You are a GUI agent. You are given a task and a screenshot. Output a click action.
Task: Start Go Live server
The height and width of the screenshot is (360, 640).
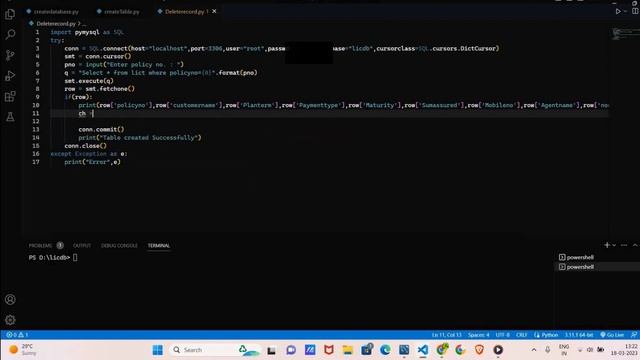(612, 335)
